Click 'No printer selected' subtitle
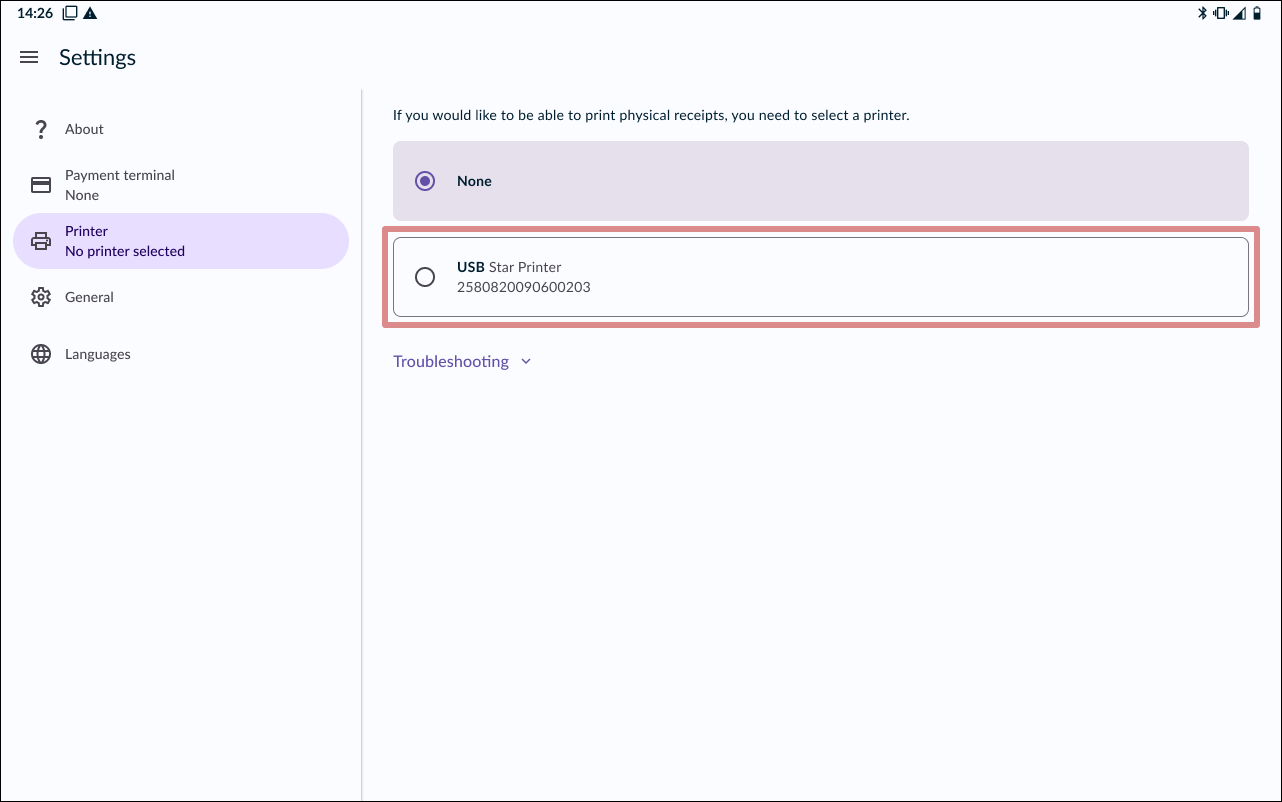Screen dimensions: 1282x802 coord(125,251)
